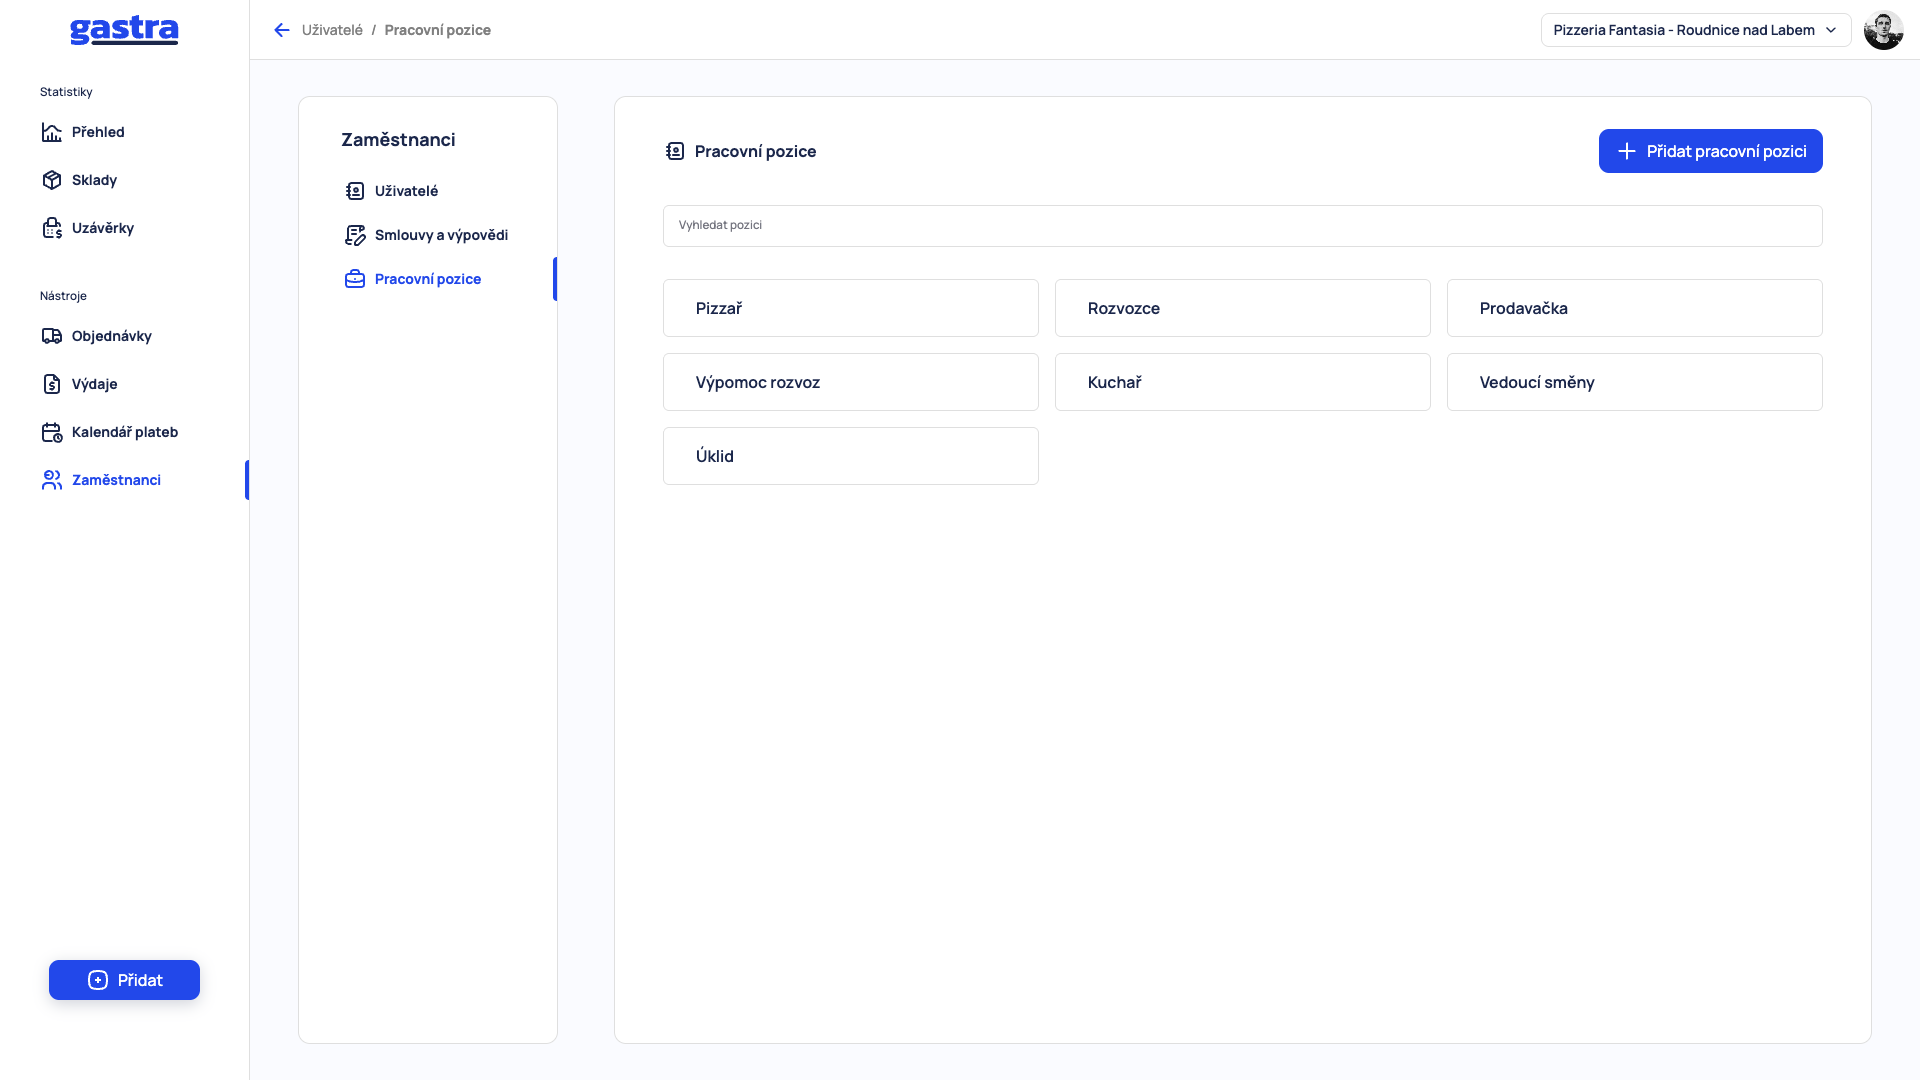Open the user avatar menu

coord(1883,30)
